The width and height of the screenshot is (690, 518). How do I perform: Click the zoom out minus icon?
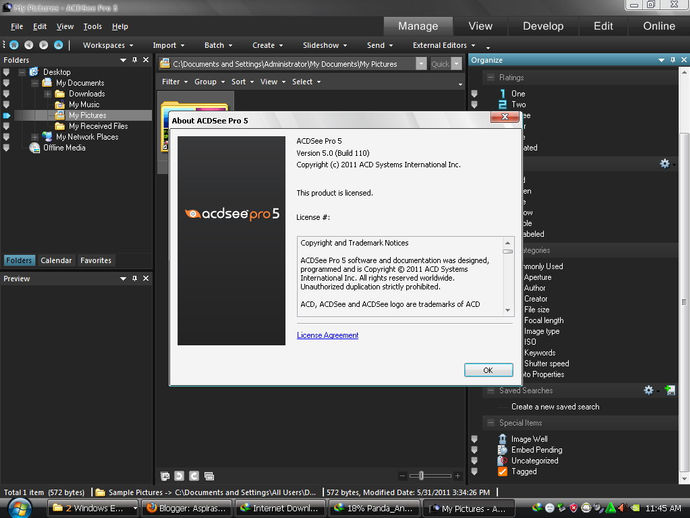pos(402,476)
